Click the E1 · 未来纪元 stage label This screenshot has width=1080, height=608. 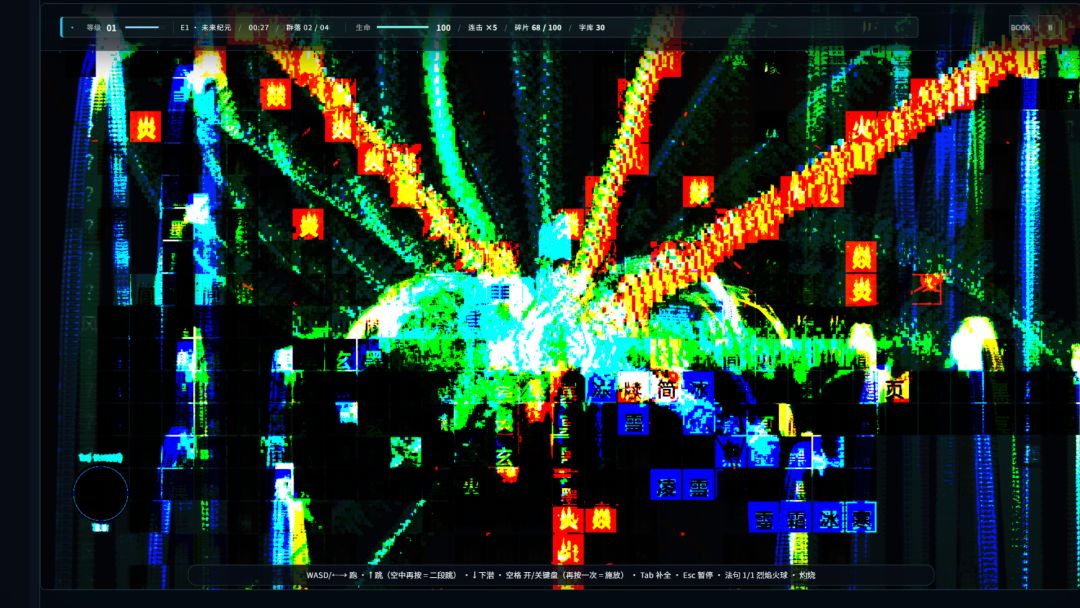(206, 28)
